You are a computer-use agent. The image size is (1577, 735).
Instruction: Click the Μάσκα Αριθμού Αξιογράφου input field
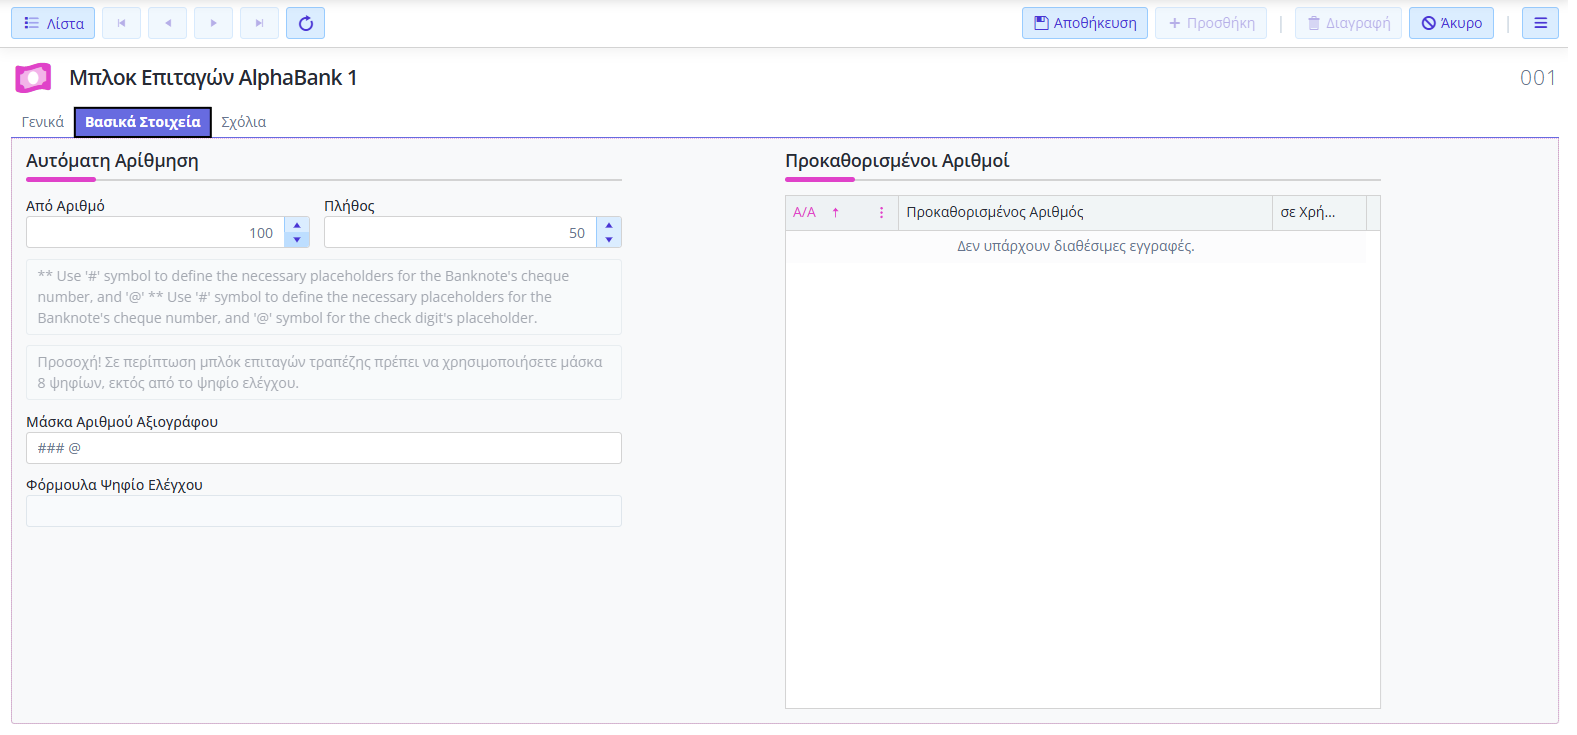coord(323,448)
